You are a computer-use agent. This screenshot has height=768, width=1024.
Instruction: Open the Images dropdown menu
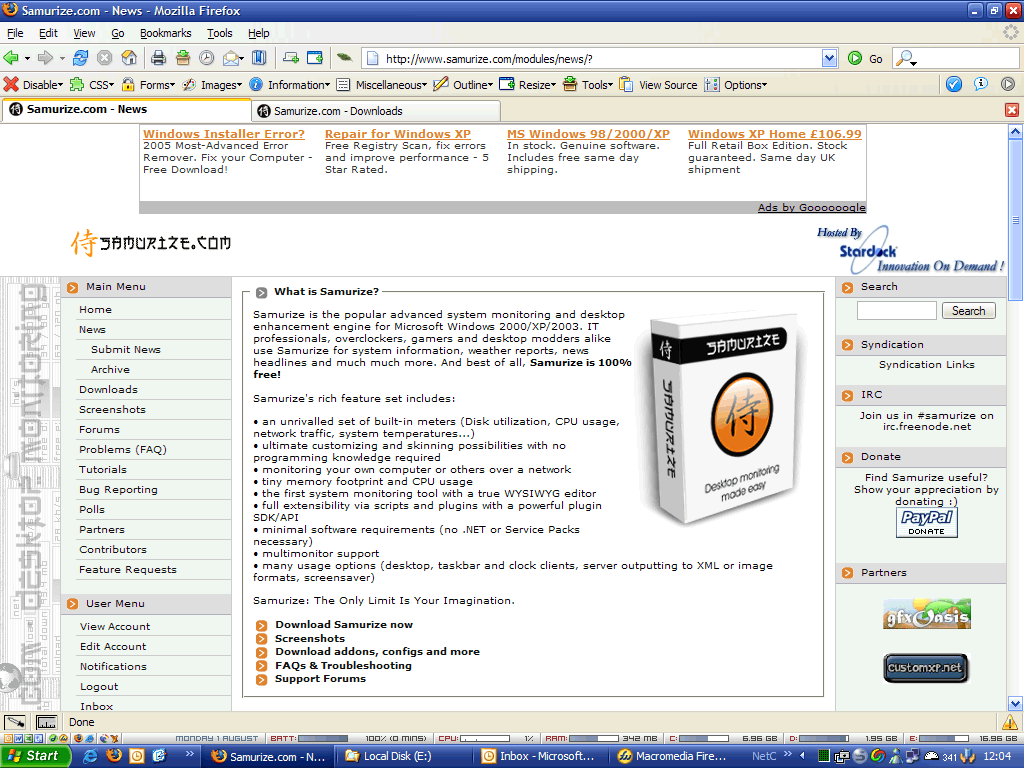[213, 85]
